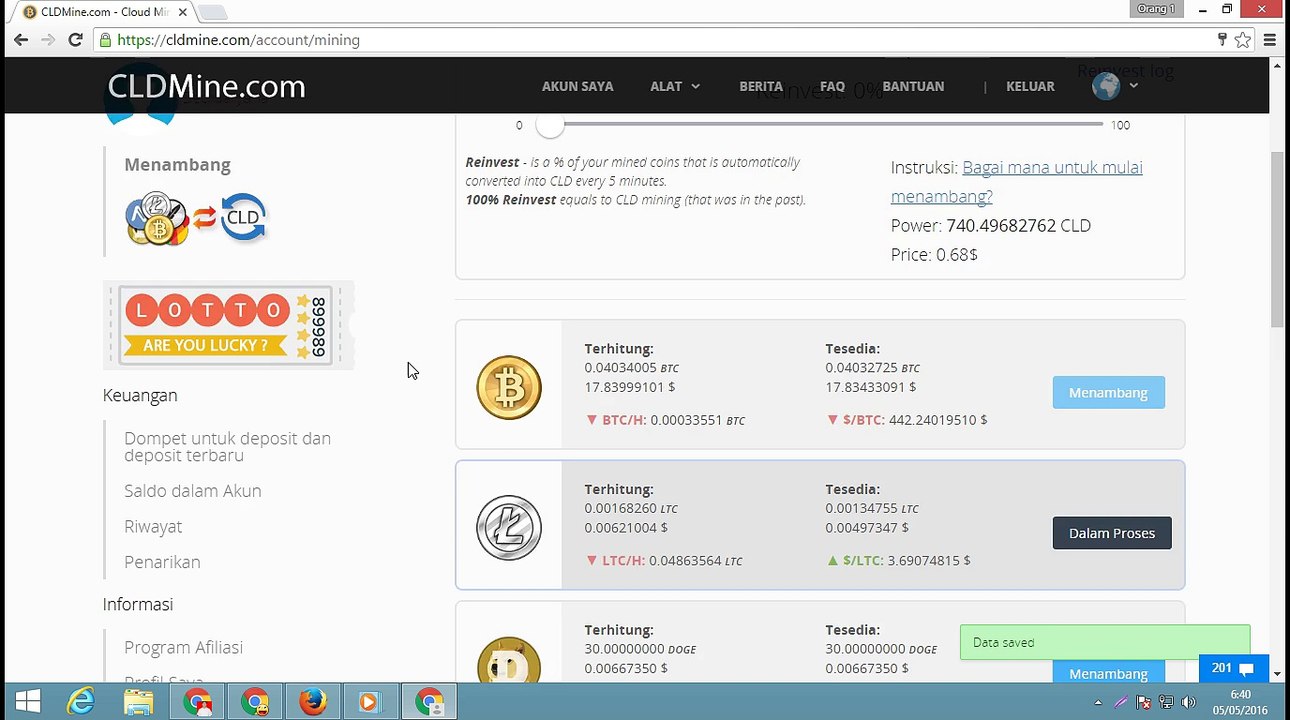Click the Dogecoin coin icon
1290x720 pixels.
coord(509,660)
